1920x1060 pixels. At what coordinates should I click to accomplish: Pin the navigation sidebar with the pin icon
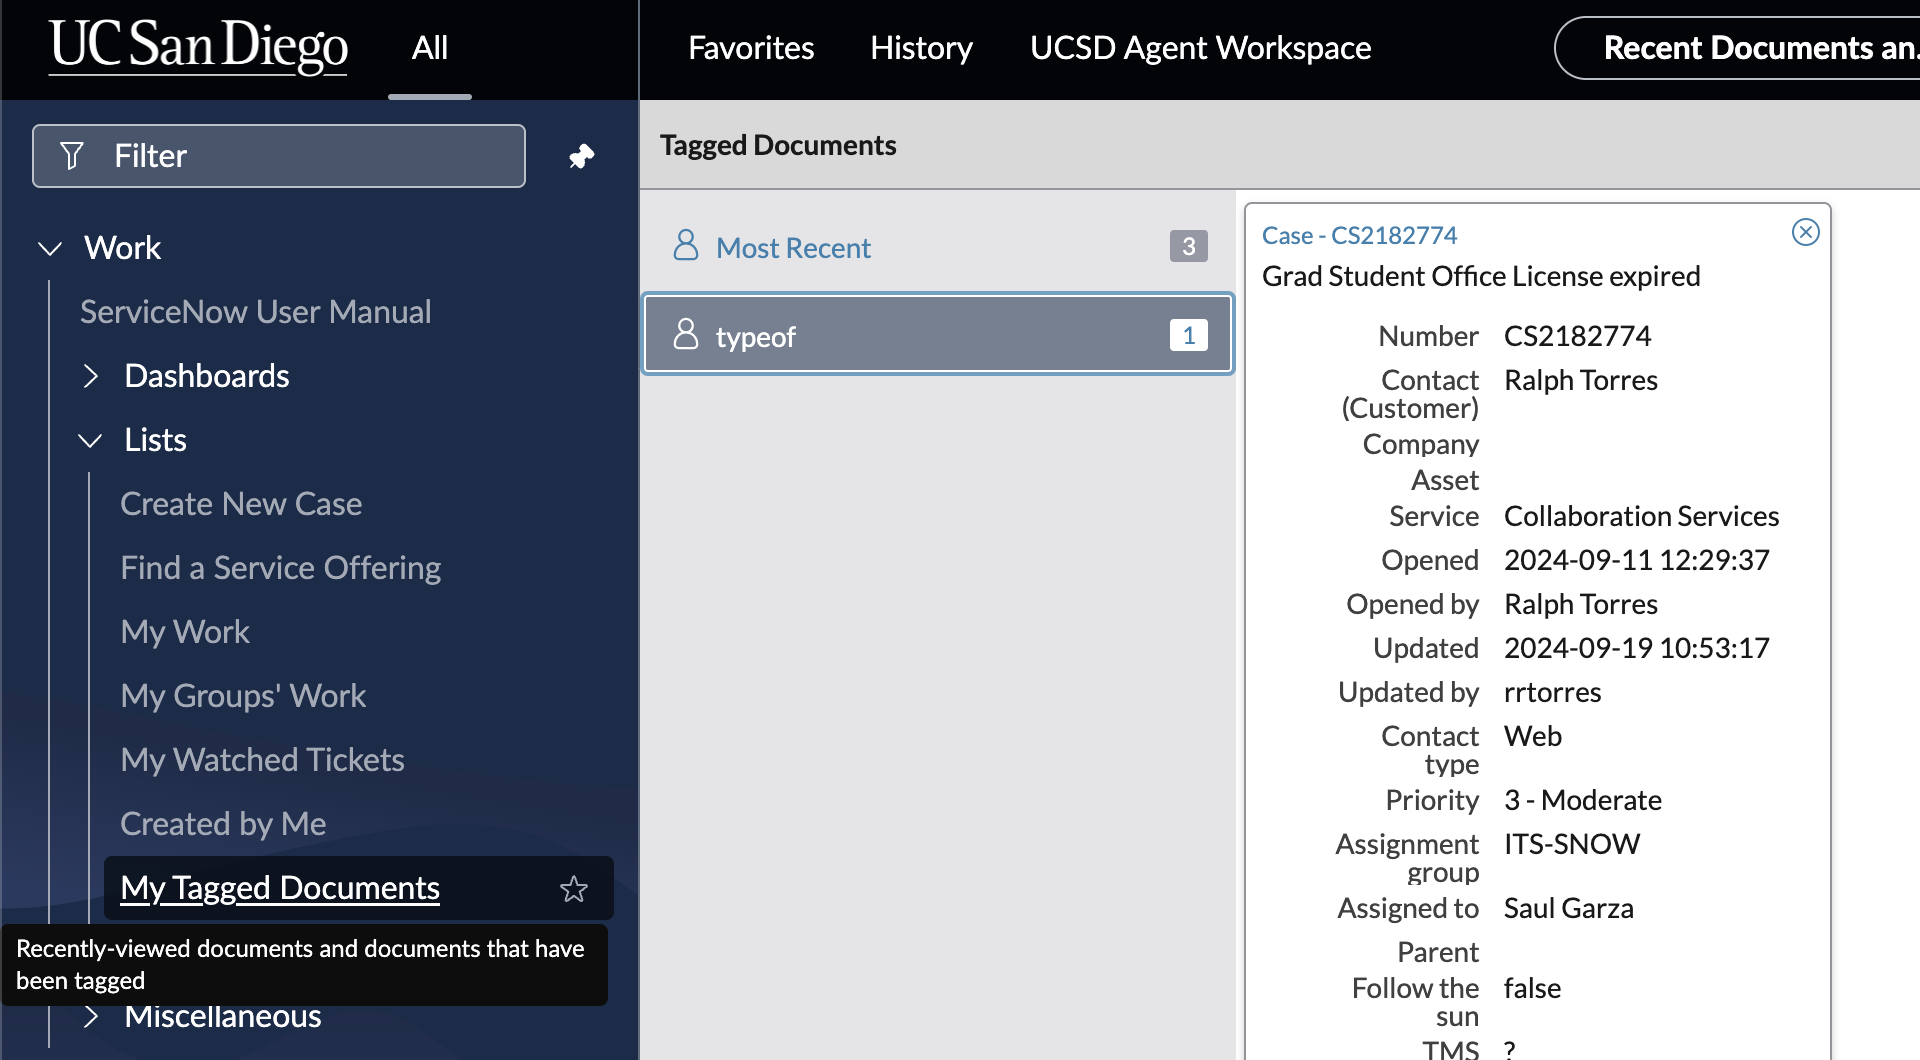(581, 156)
